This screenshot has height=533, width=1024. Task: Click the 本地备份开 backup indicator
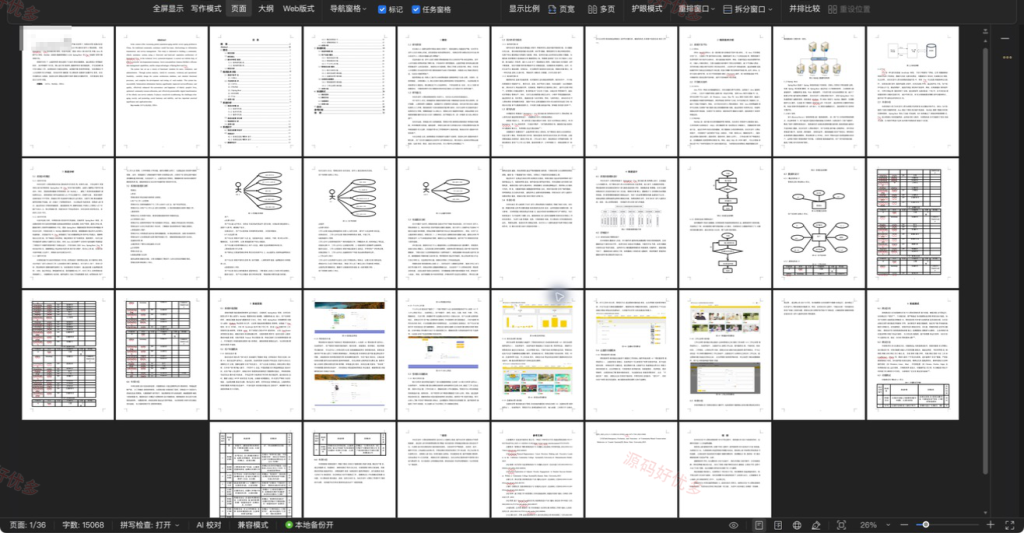pos(310,525)
